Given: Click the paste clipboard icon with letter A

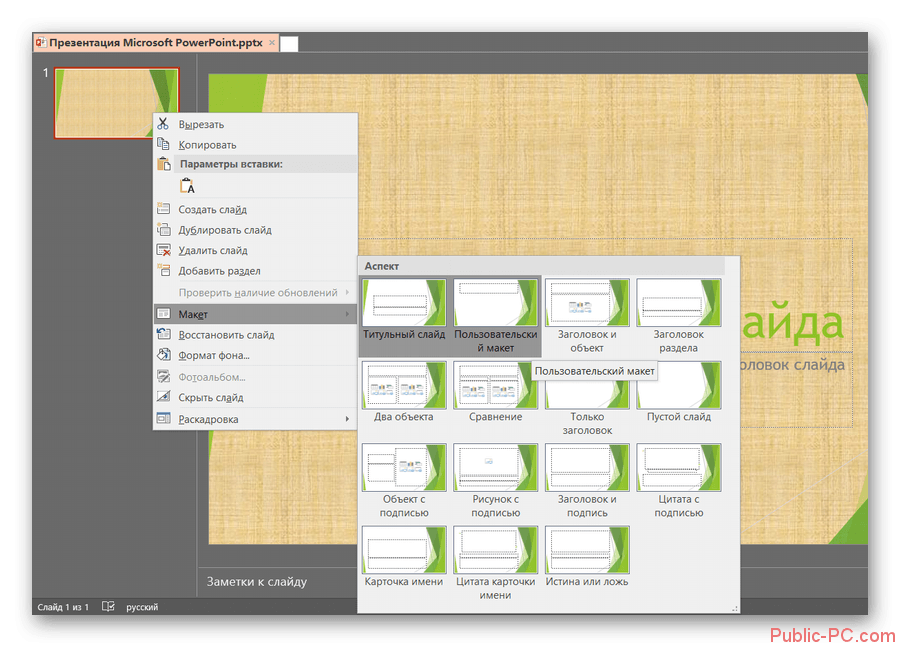Looking at the screenshot, I should click(x=187, y=186).
